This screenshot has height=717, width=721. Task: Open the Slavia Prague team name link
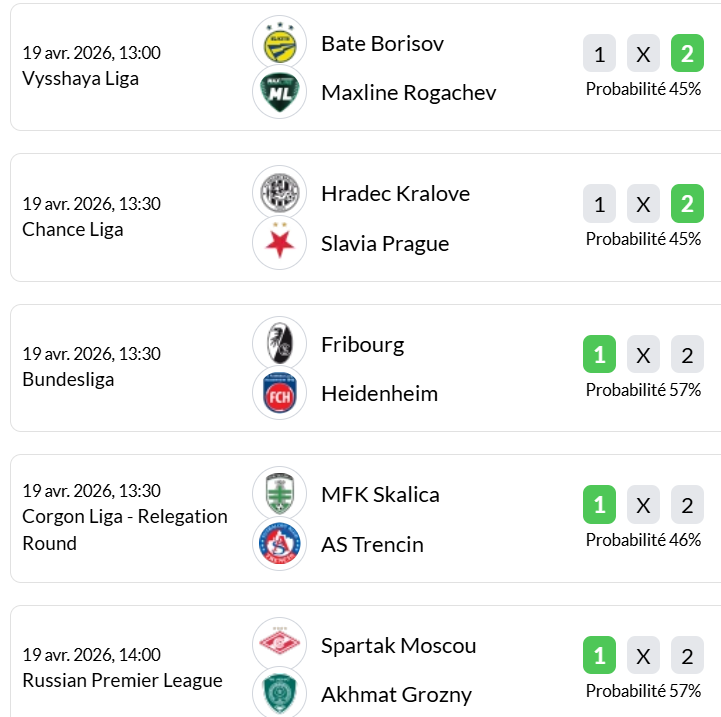[x=384, y=244]
